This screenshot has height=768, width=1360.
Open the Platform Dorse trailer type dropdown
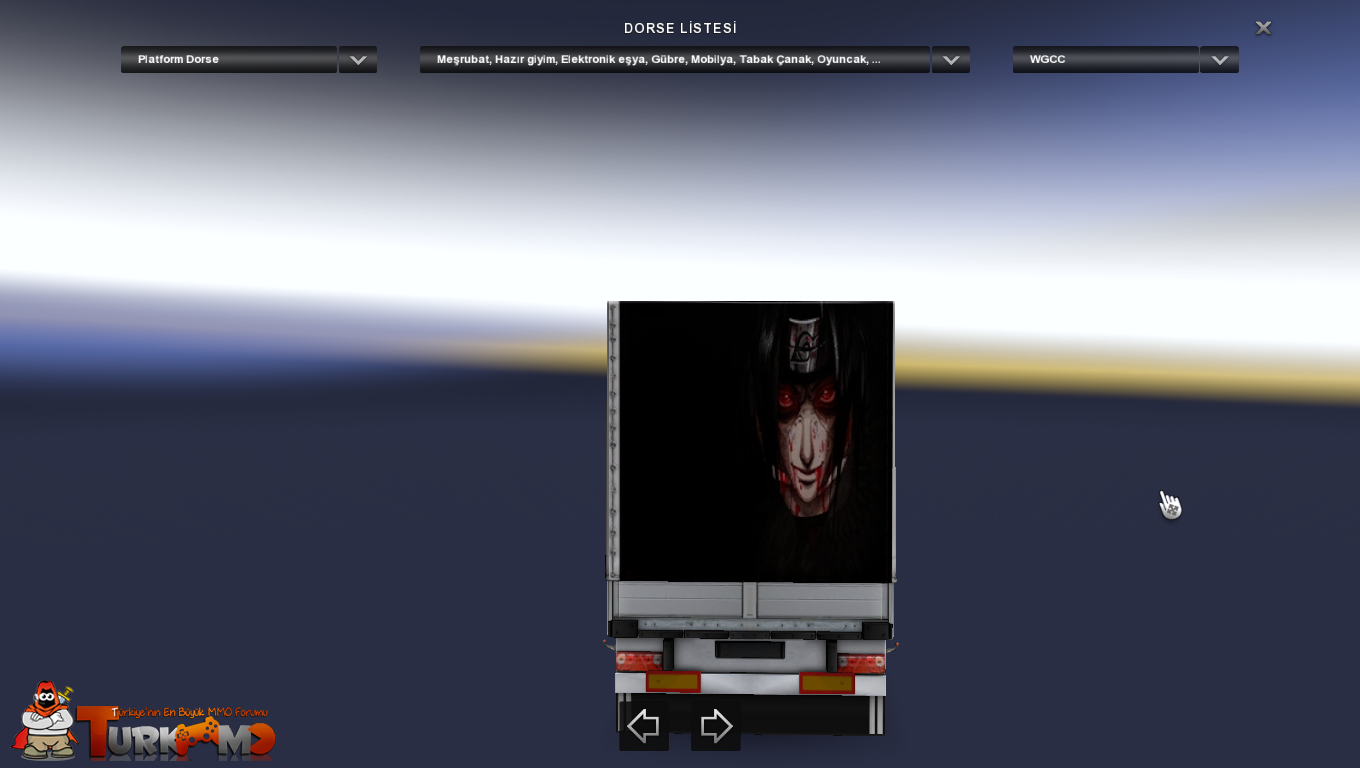click(229, 59)
